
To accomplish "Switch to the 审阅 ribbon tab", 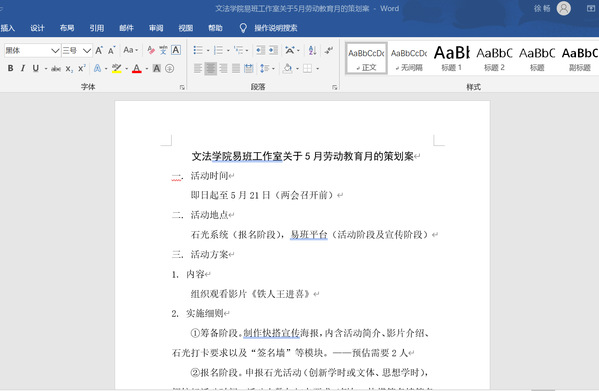I will [x=156, y=28].
